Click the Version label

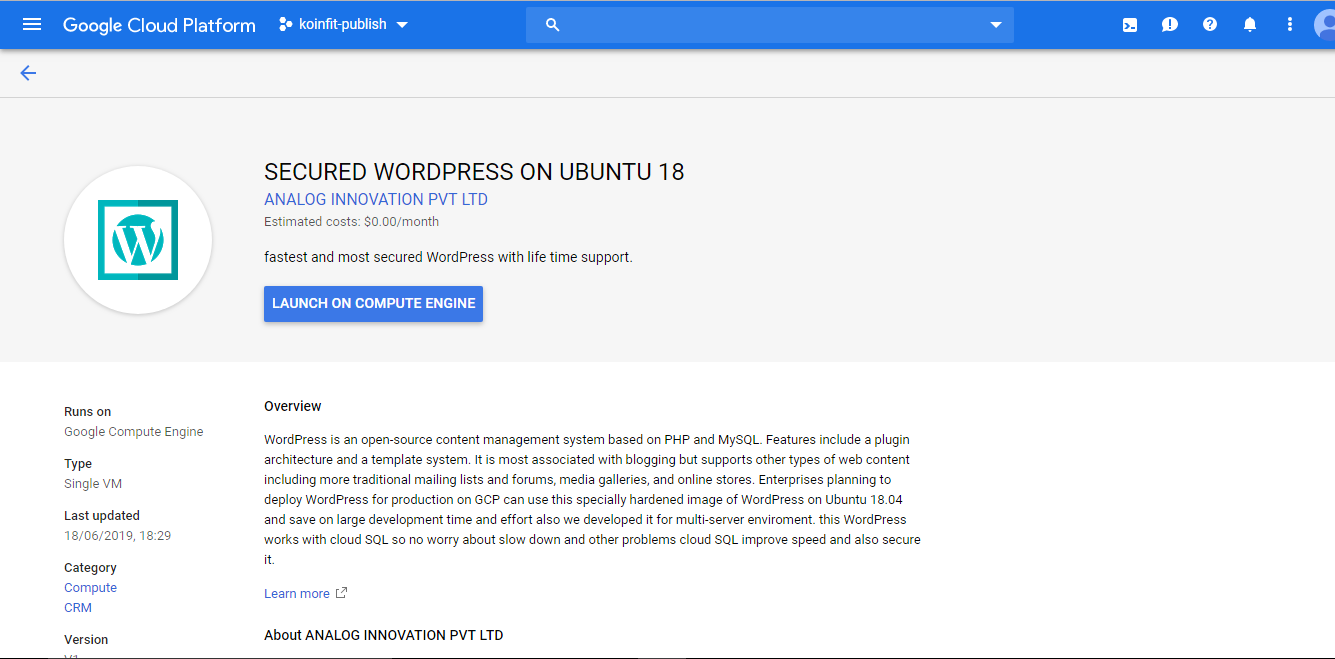(x=86, y=640)
